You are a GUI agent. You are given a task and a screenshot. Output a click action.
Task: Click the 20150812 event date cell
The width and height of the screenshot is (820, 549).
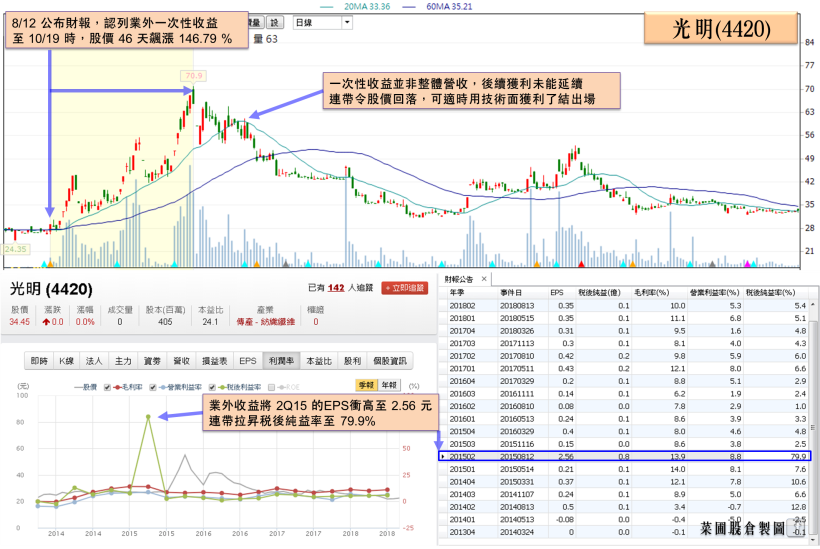(x=517, y=456)
